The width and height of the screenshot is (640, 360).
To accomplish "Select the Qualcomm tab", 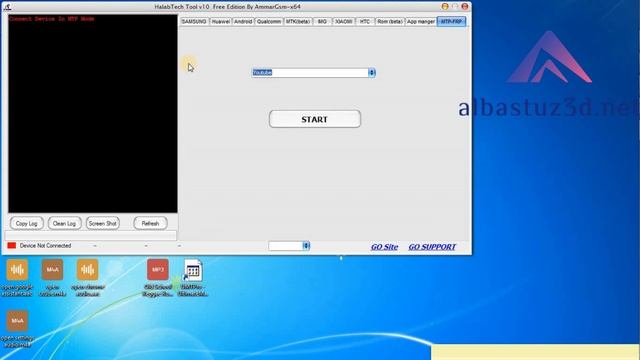I will click(x=269, y=21).
